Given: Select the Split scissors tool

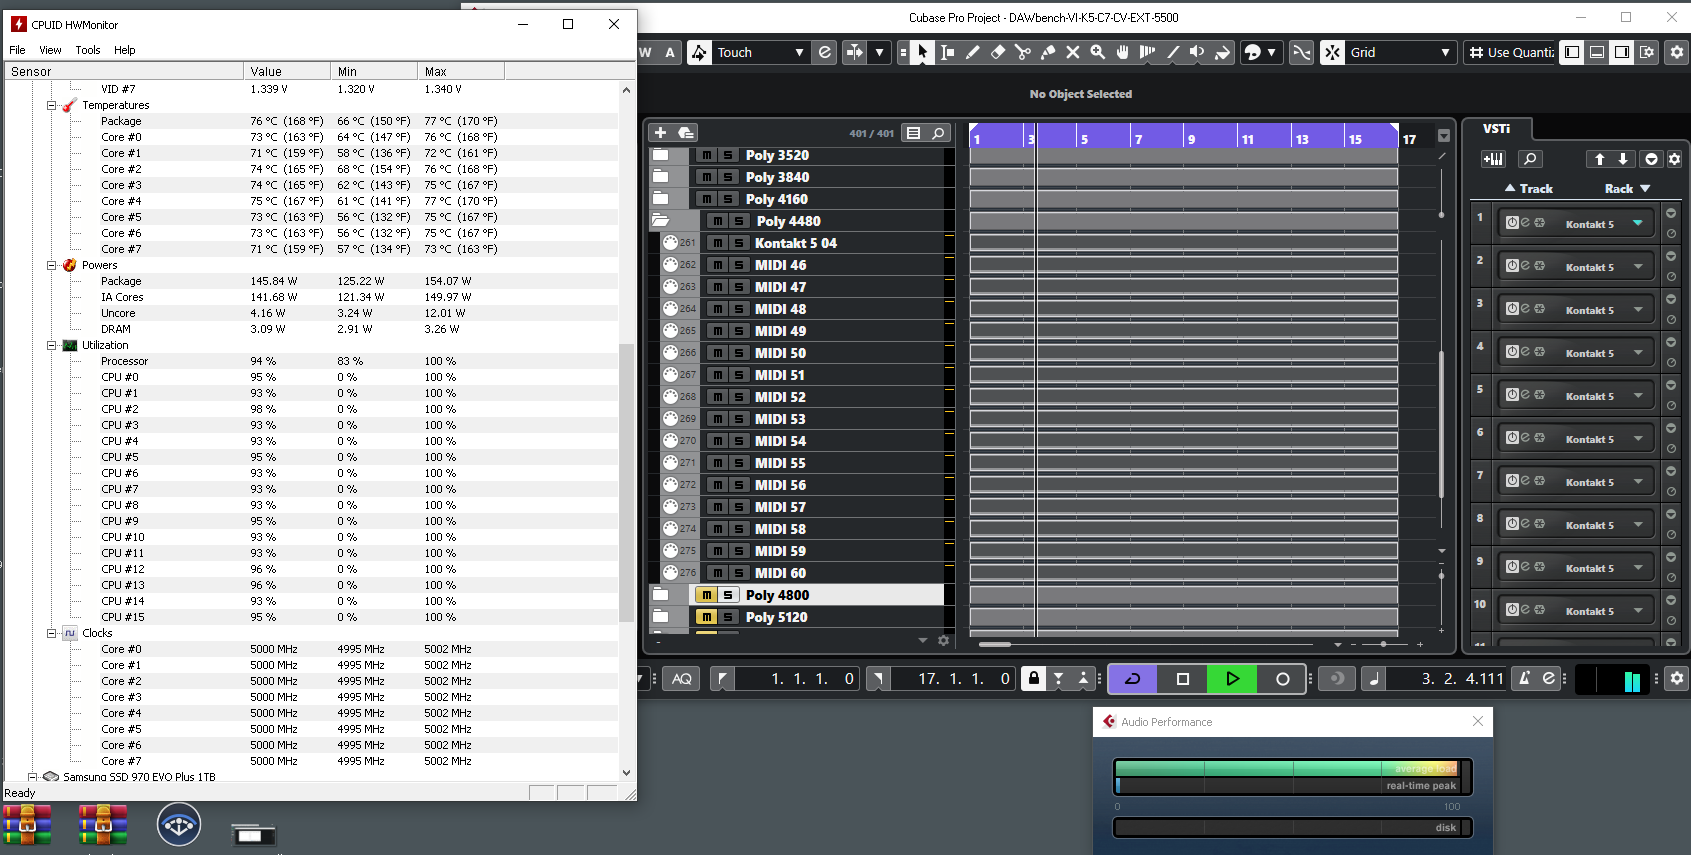Looking at the screenshot, I should pos(1022,52).
